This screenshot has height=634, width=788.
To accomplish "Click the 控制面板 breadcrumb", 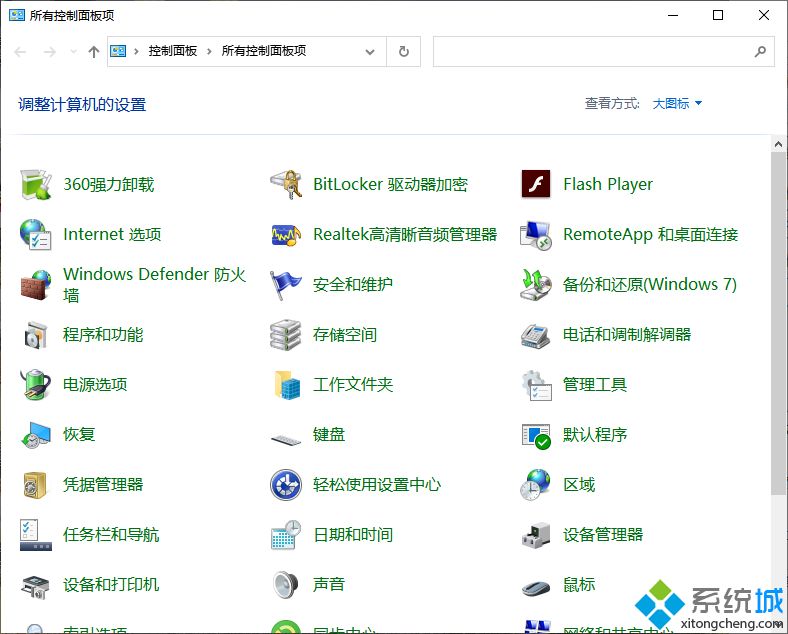I will coord(172,51).
